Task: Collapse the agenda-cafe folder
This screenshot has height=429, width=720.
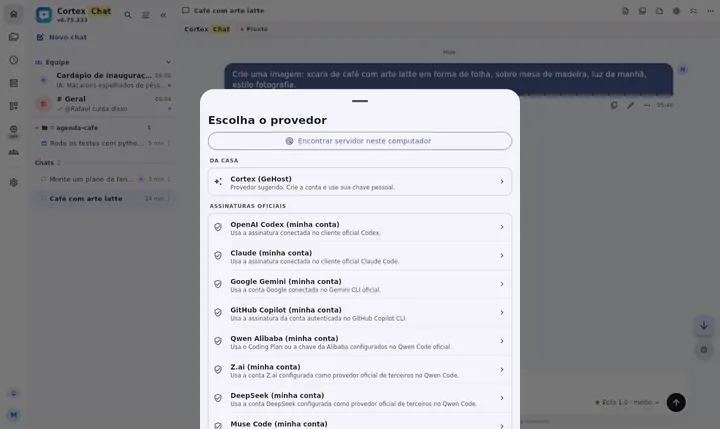Action: click(37, 128)
